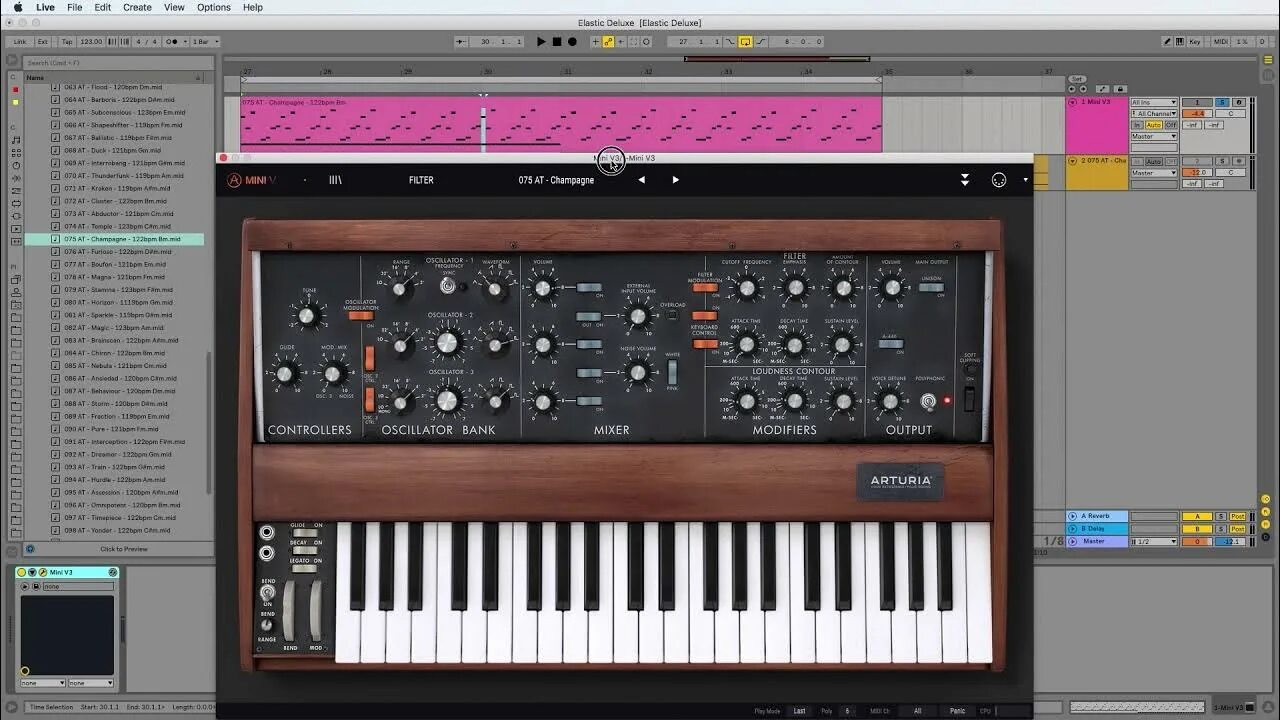This screenshot has height=720, width=1280.
Task: Open the Apple menu
Action: pyautogui.click(x=18, y=7)
